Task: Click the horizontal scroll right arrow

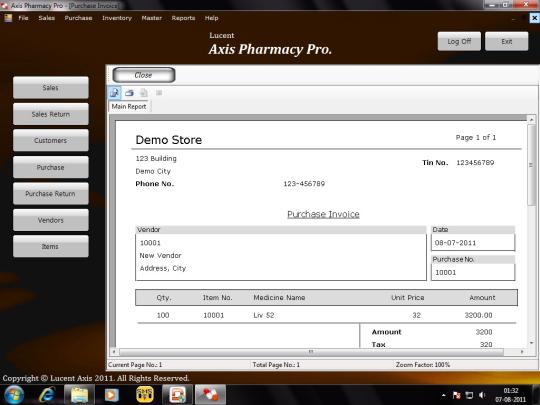Action: [522, 352]
